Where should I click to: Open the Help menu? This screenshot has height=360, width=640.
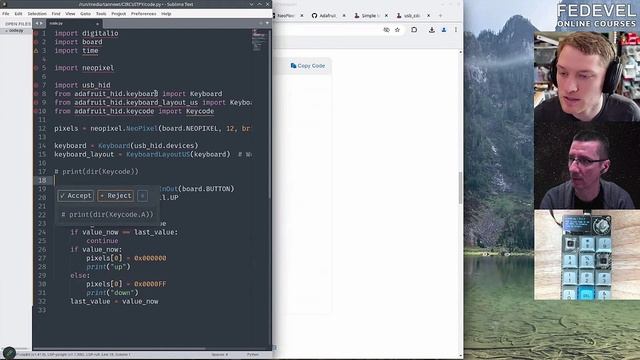(x=166, y=13)
